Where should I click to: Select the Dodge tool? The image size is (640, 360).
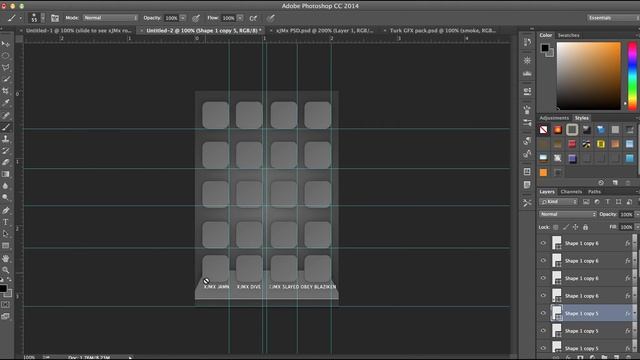[5, 198]
